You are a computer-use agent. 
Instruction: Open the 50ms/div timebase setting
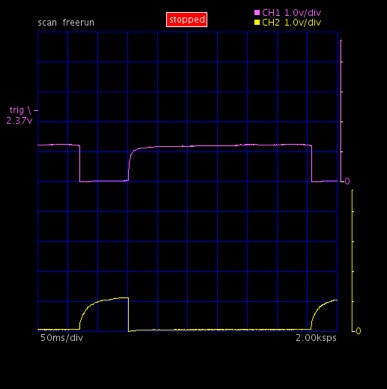point(62,338)
